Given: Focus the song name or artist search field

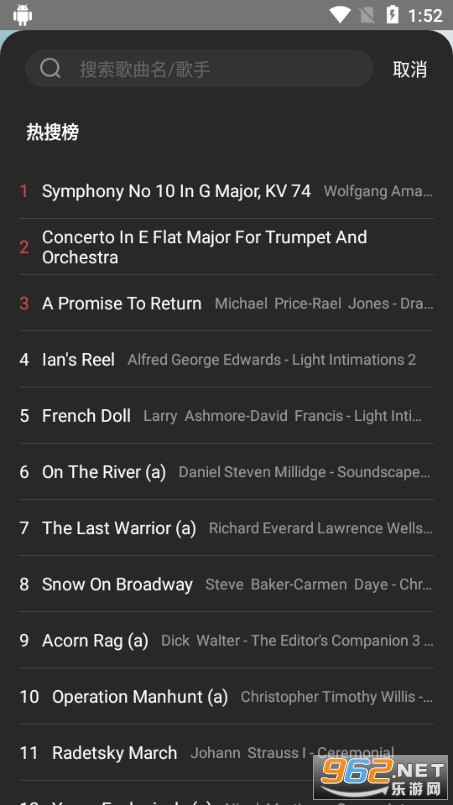Looking at the screenshot, I should (x=199, y=68).
